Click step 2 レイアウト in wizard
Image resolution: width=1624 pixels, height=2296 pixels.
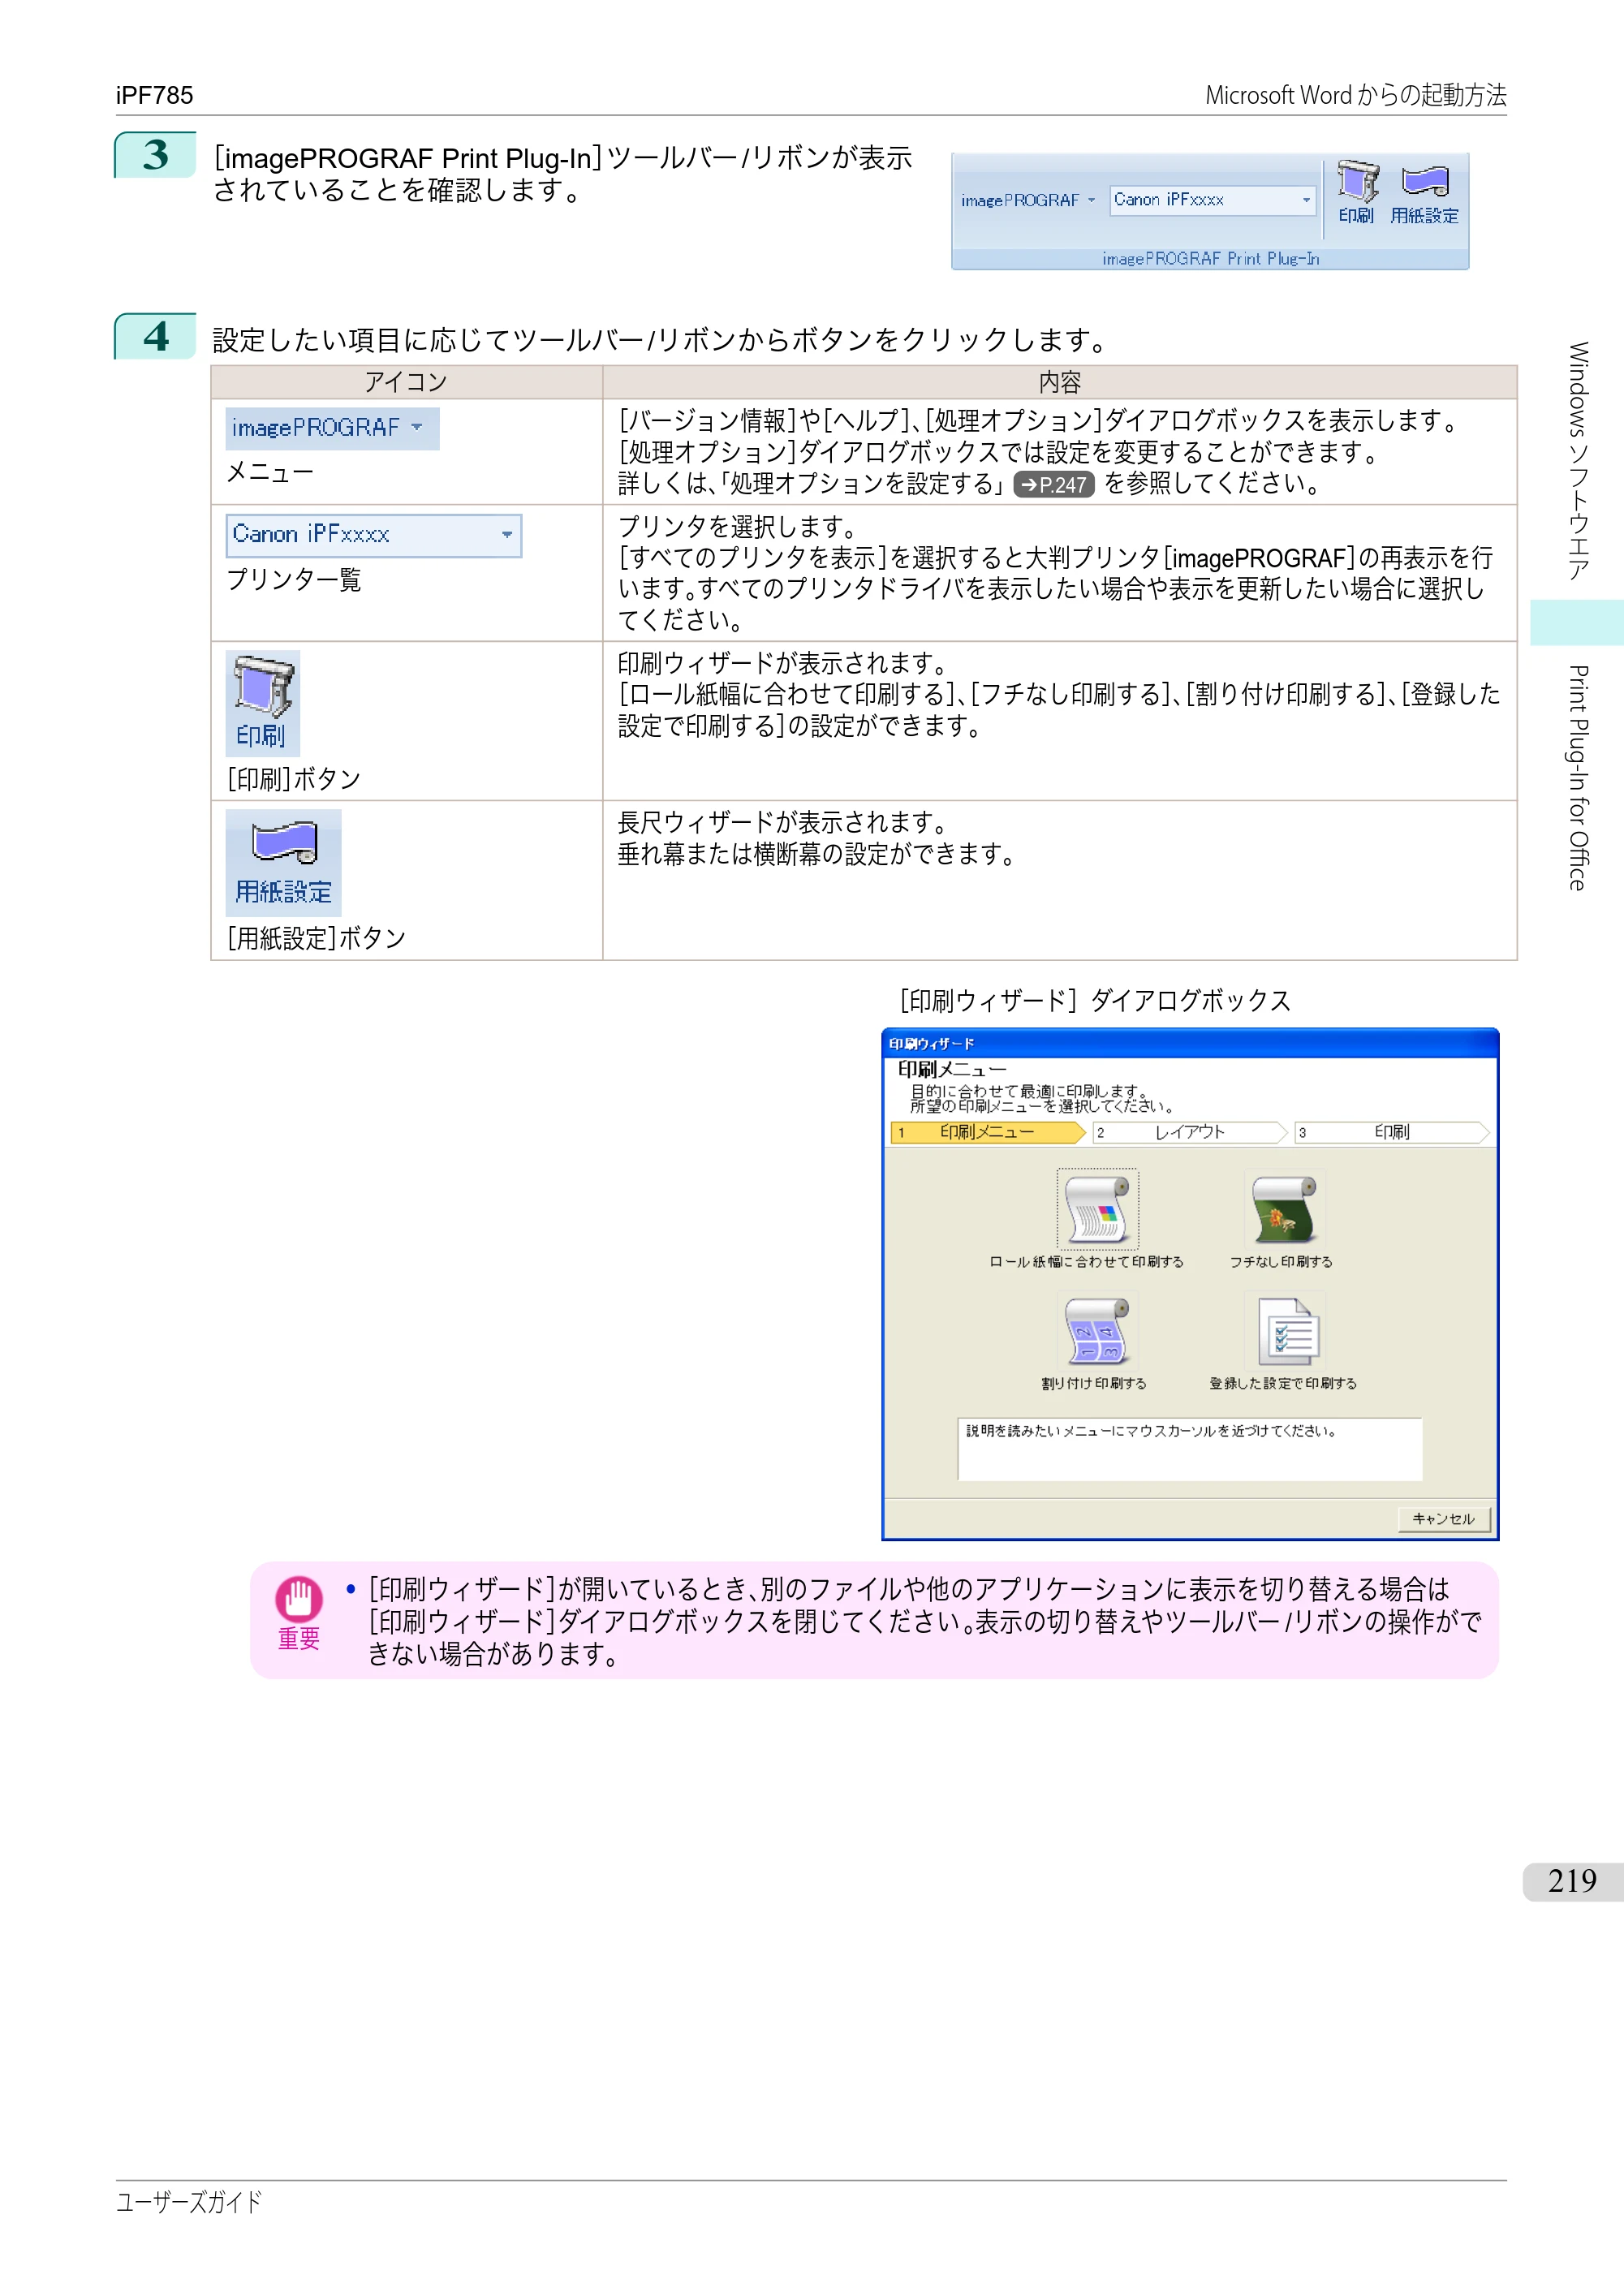pos(1190,1132)
